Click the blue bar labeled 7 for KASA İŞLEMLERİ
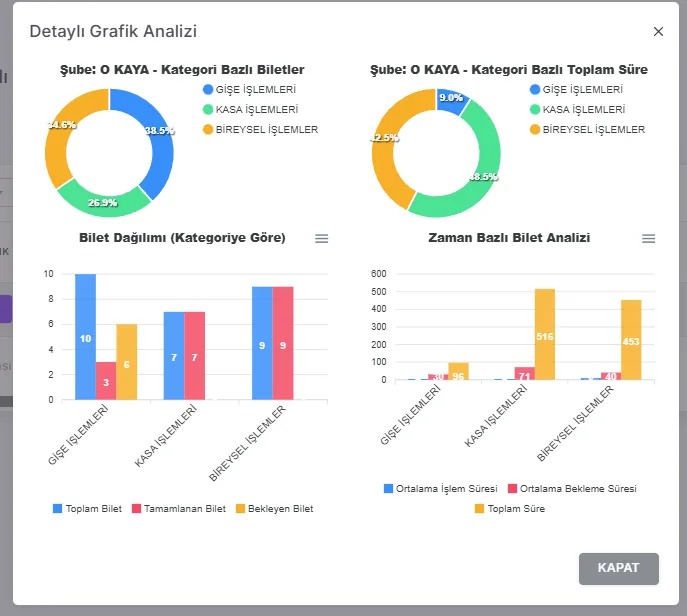Image resolution: width=687 pixels, height=616 pixels. coord(174,356)
